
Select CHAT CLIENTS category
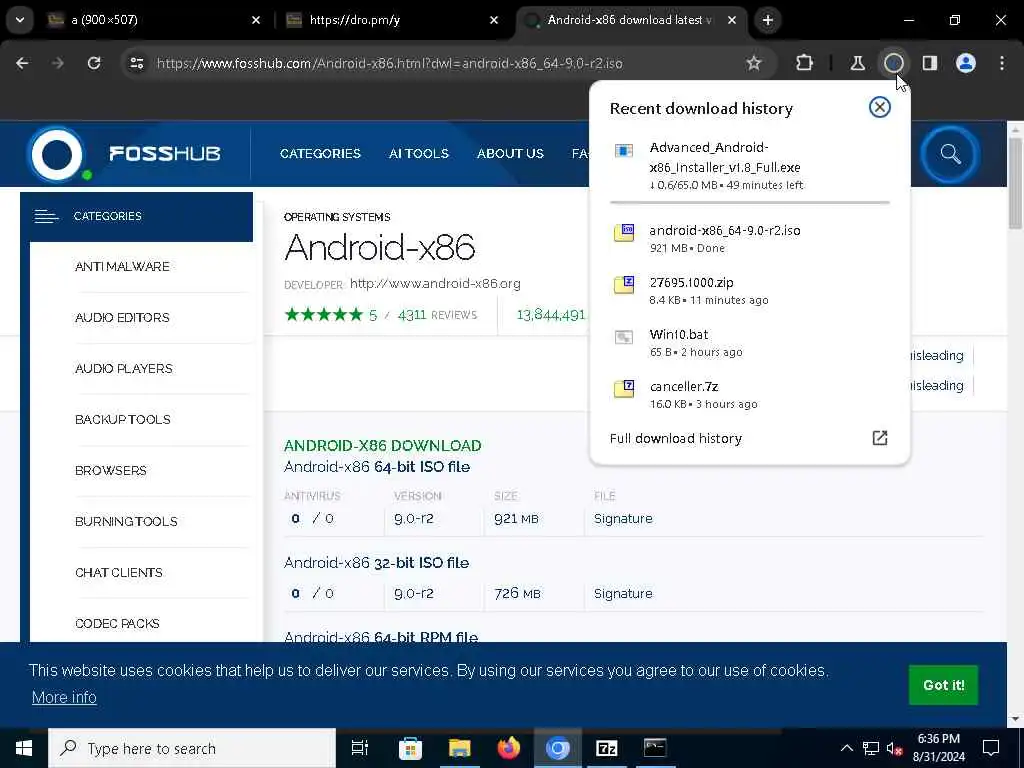pos(119,572)
